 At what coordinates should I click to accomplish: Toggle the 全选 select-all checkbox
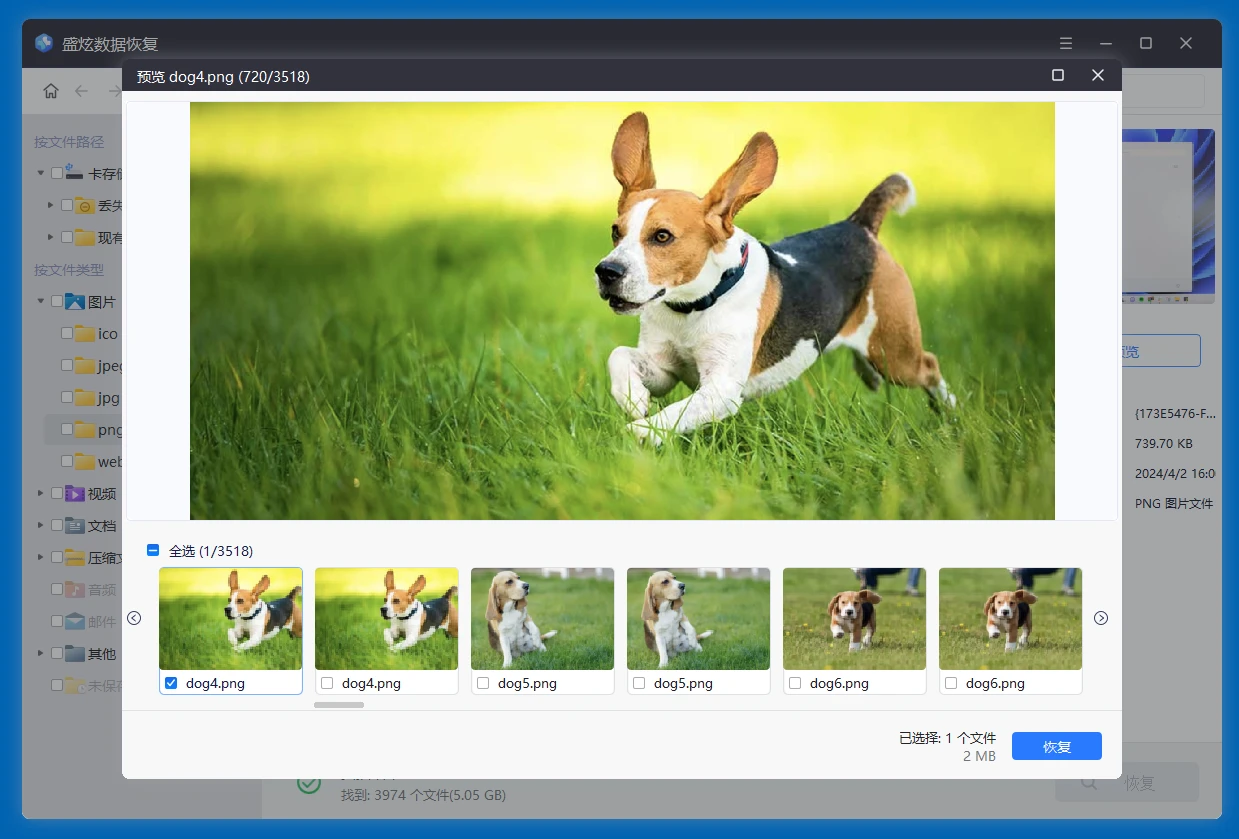pyautogui.click(x=153, y=551)
